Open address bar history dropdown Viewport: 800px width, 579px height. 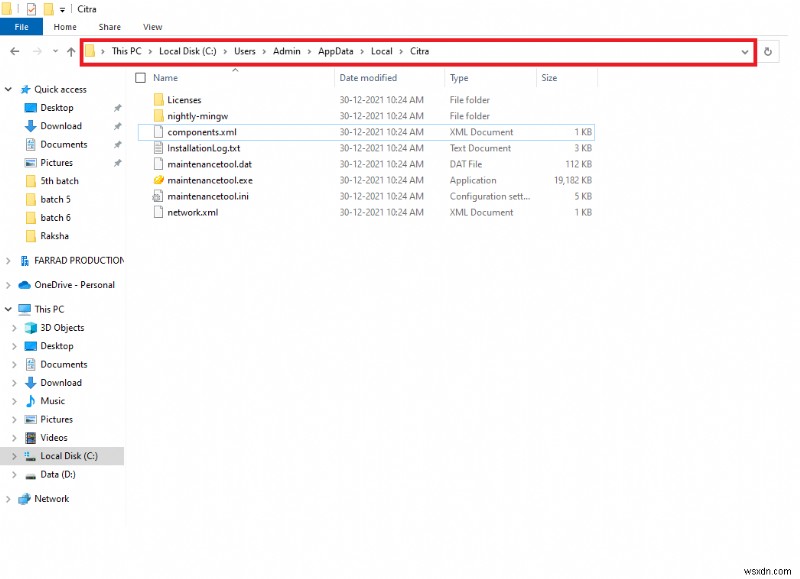(744, 52)
